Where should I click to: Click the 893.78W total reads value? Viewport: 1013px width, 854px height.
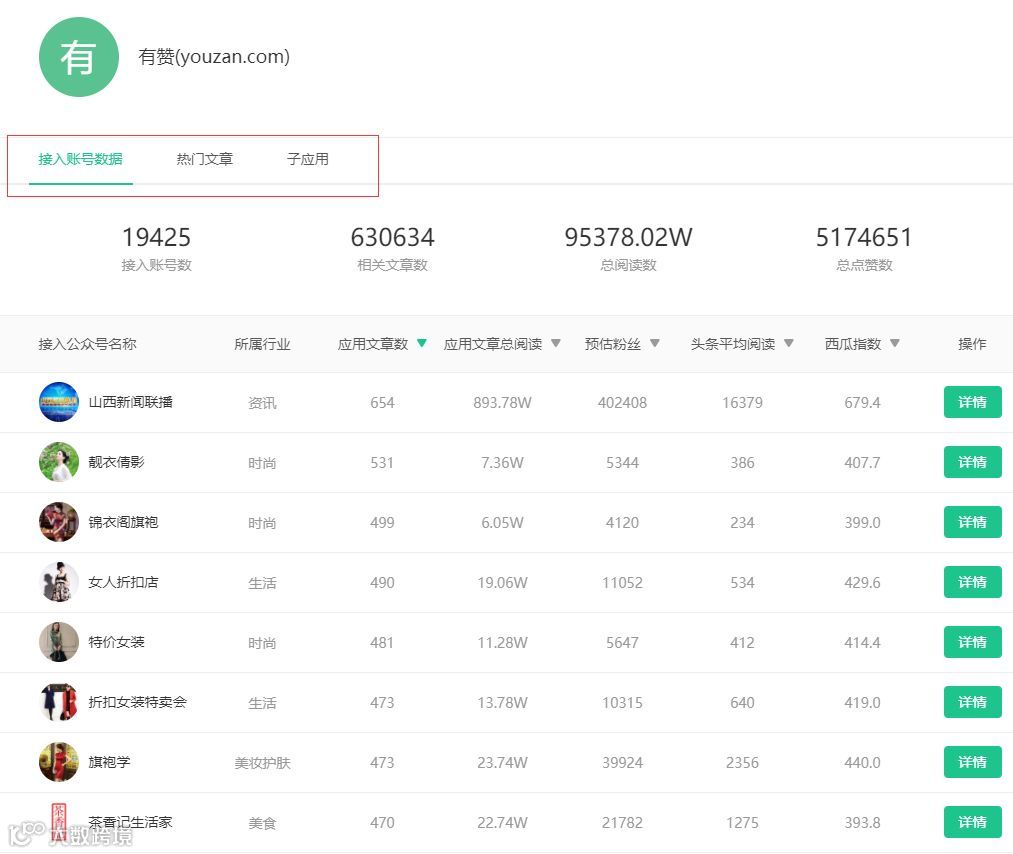(502, 403)
